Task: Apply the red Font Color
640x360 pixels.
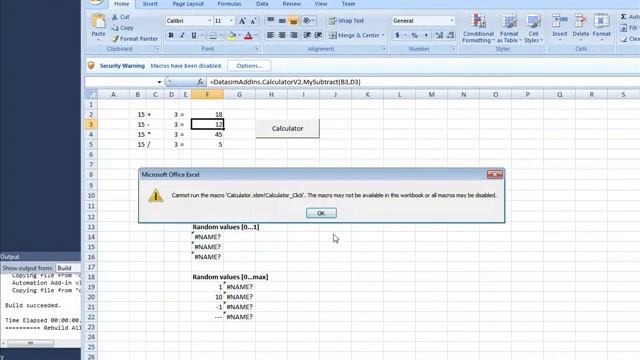Action: click(x=248, y=36)
